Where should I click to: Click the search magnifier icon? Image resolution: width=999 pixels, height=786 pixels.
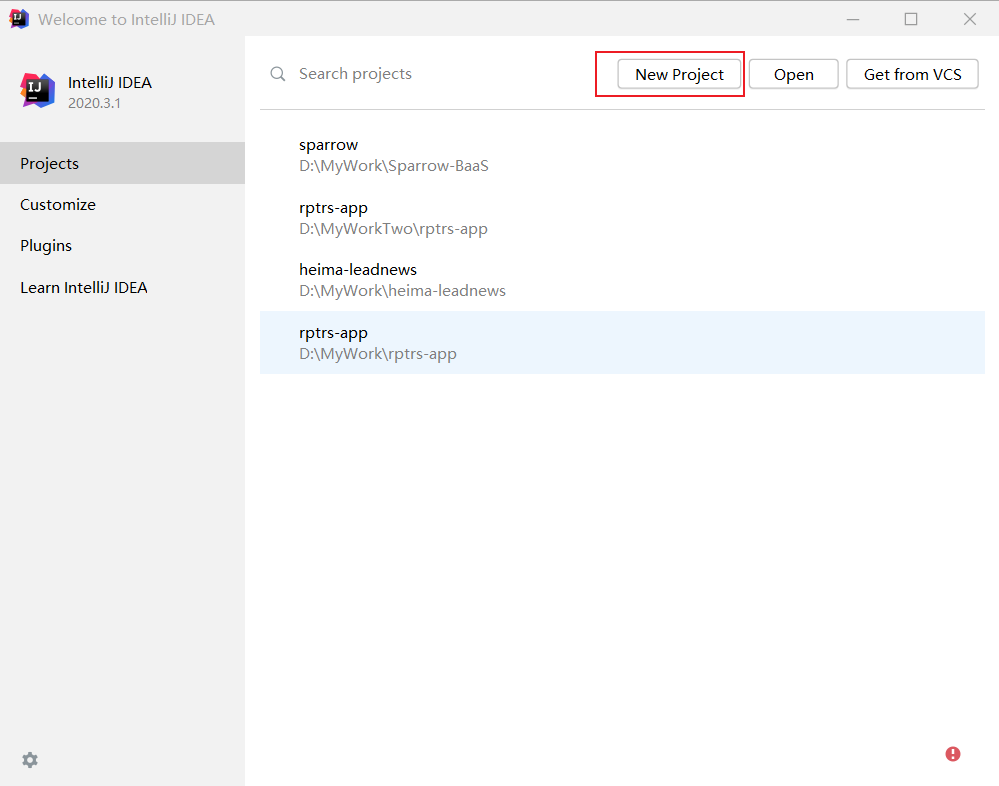(278, 74)
